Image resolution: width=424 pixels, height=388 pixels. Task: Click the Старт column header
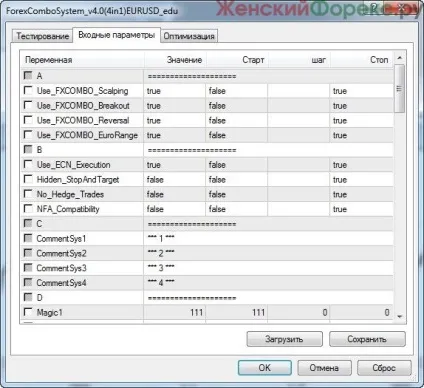(x=237, y=60)
